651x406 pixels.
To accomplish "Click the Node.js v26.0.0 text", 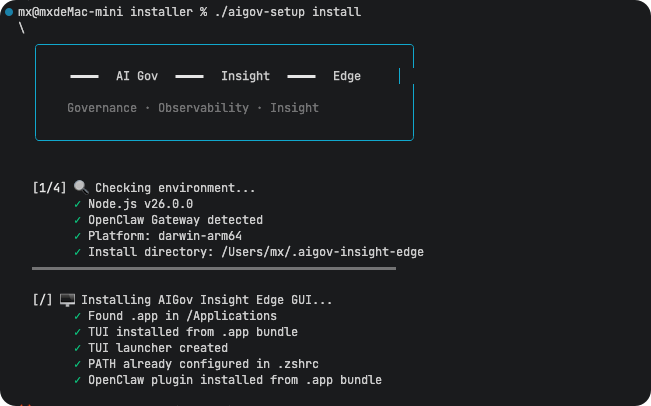I will (140, 204).
